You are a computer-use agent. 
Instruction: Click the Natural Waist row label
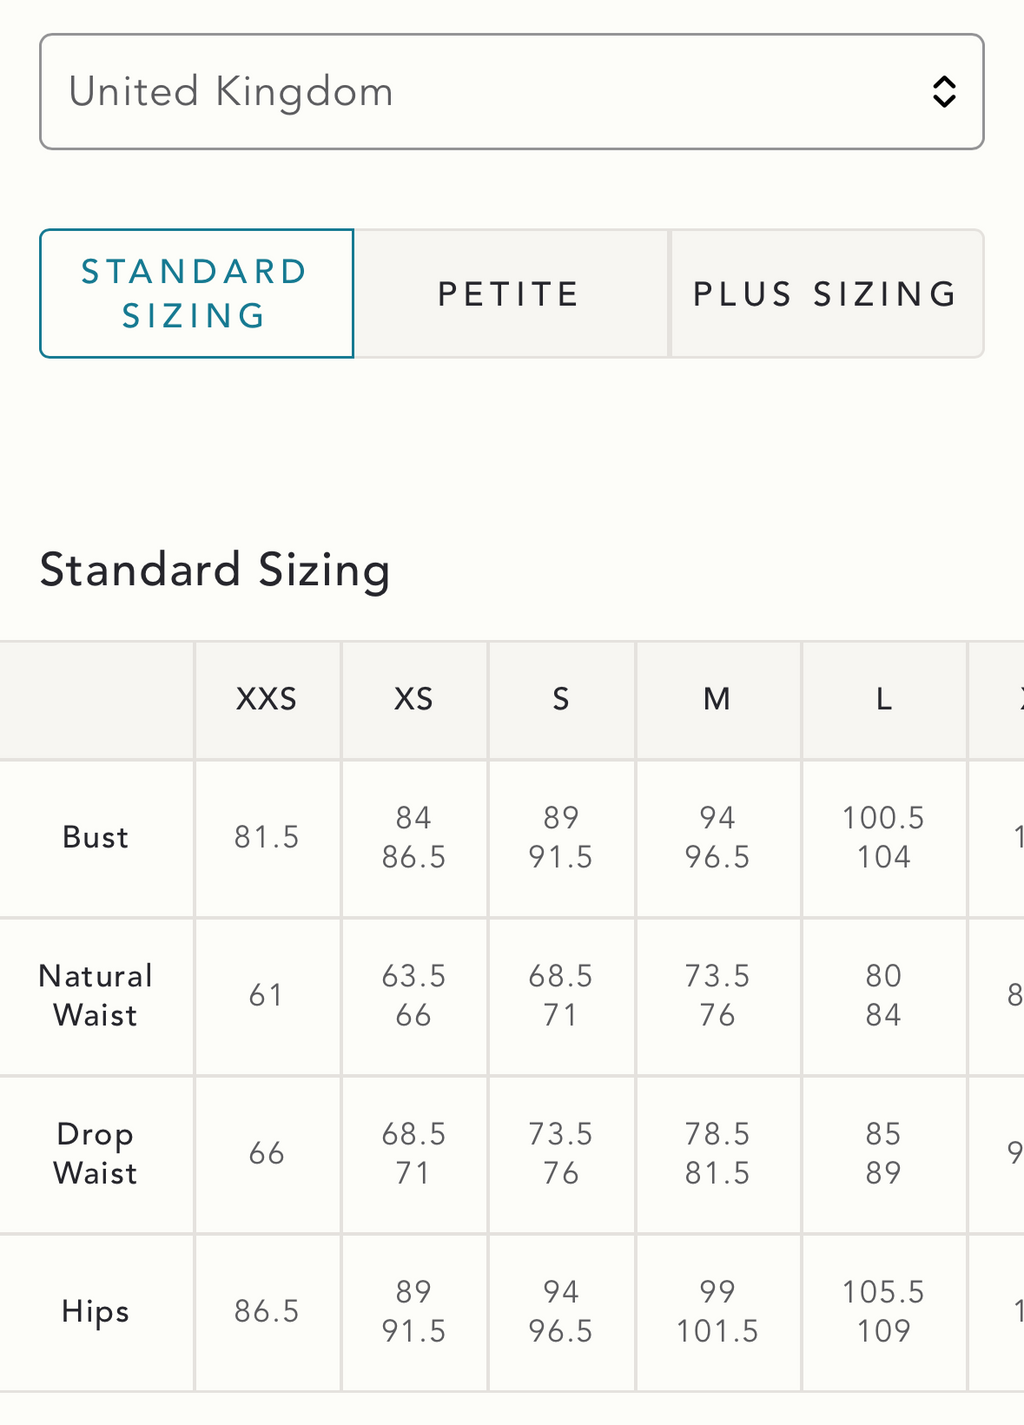point(96,996)
